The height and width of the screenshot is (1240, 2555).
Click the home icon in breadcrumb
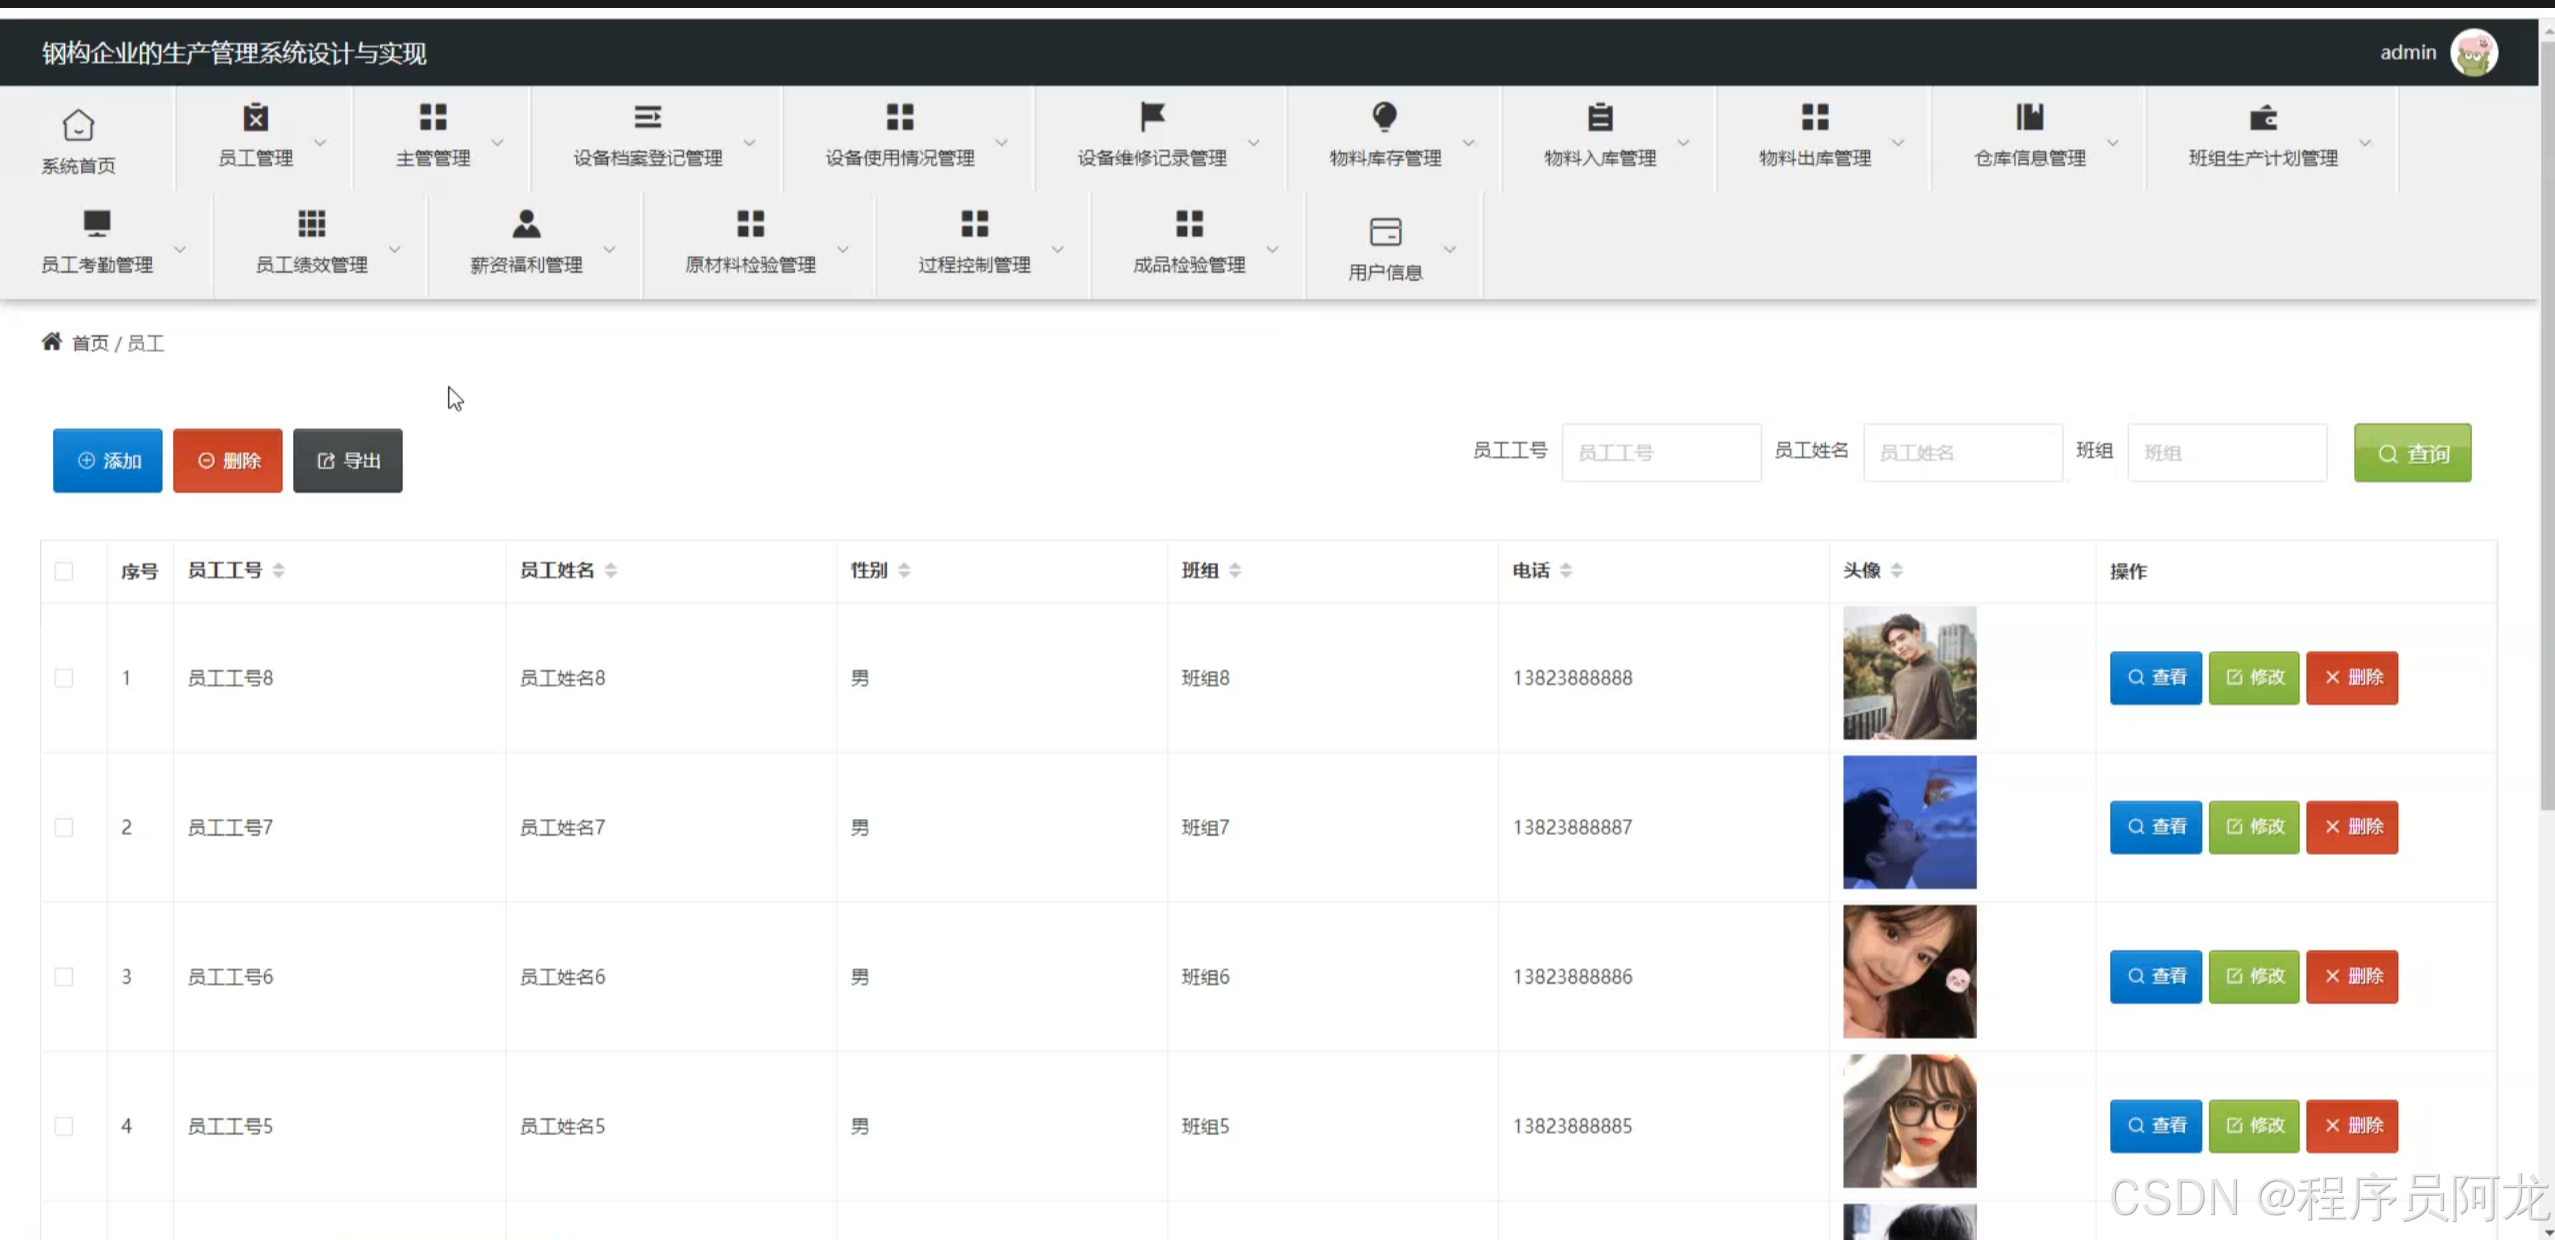[x=51, y=342]
